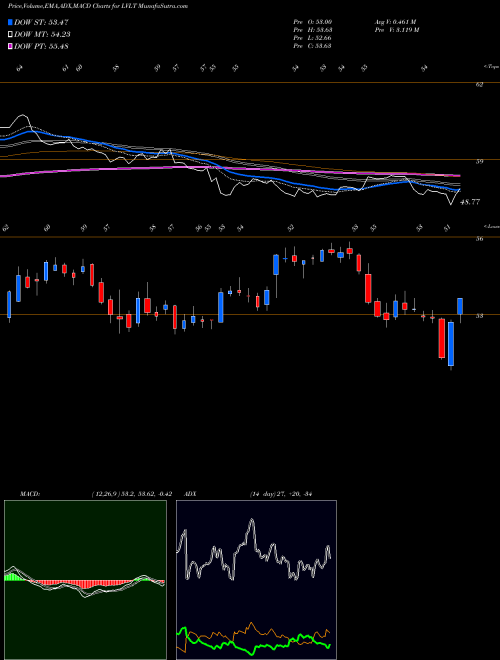This screenshot has height=660, width=500.
Task: Click the Lows marker label
Action: pyautogui.click(x=491, y=227)
